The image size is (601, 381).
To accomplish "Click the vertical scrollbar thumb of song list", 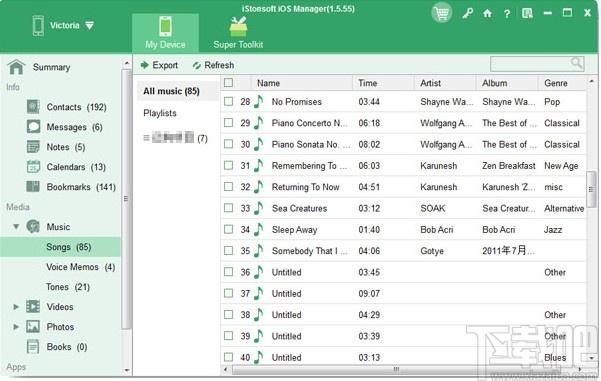I will [591, 189].
